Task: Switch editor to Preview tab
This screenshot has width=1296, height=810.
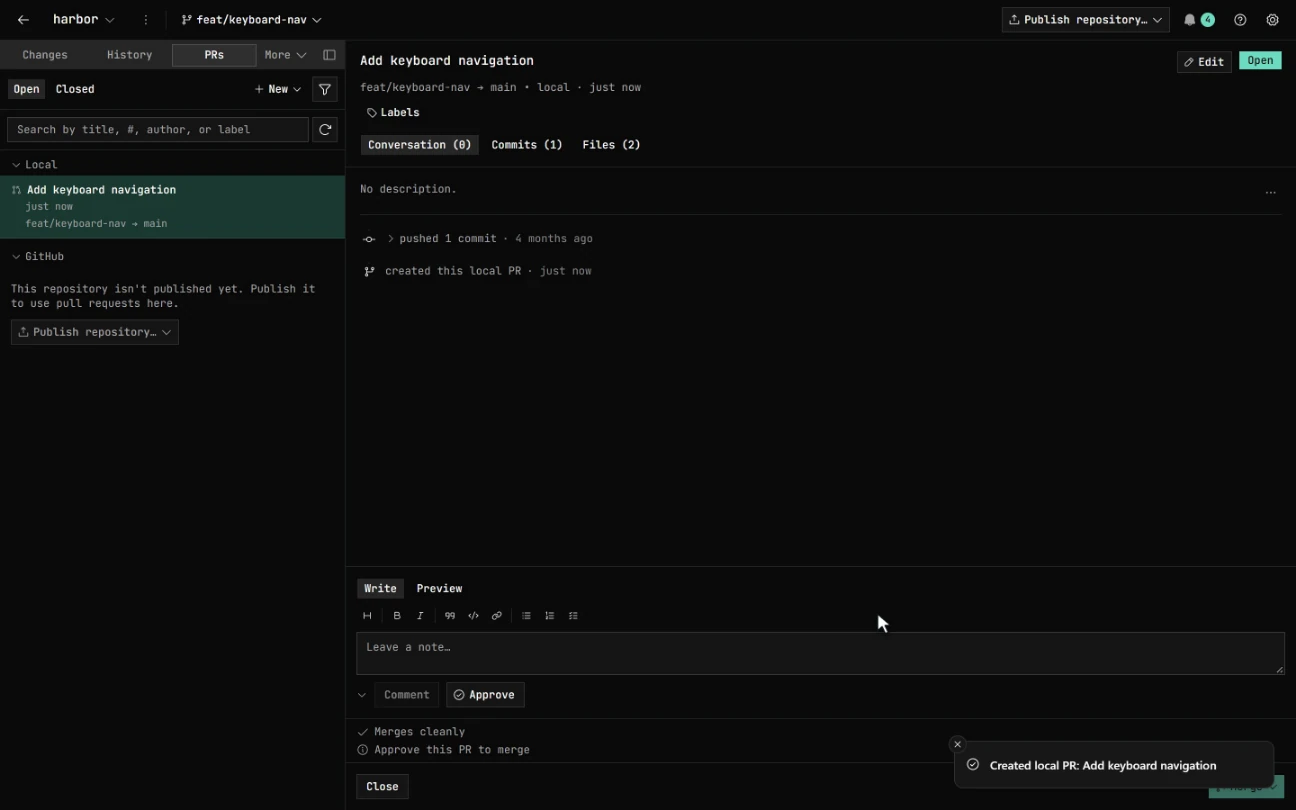Action: tap(439, 589)
